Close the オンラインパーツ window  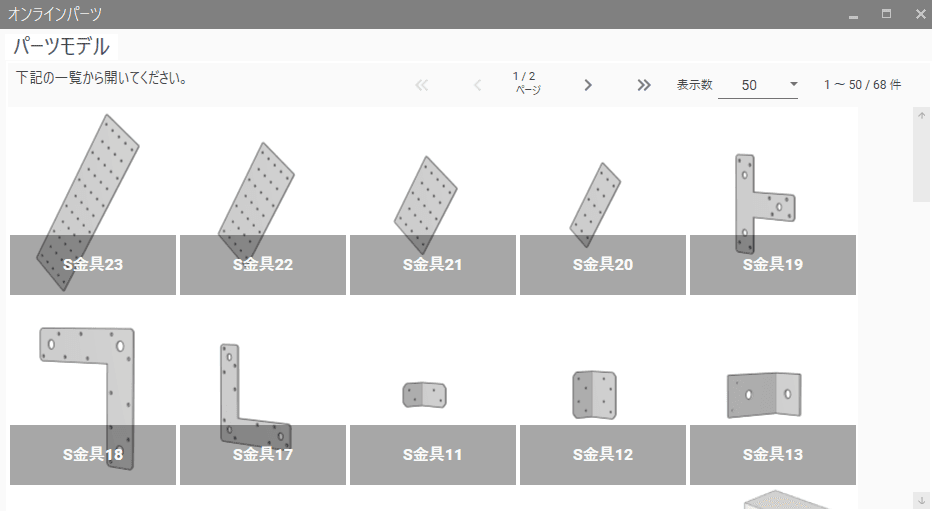(x=920, y=14)
